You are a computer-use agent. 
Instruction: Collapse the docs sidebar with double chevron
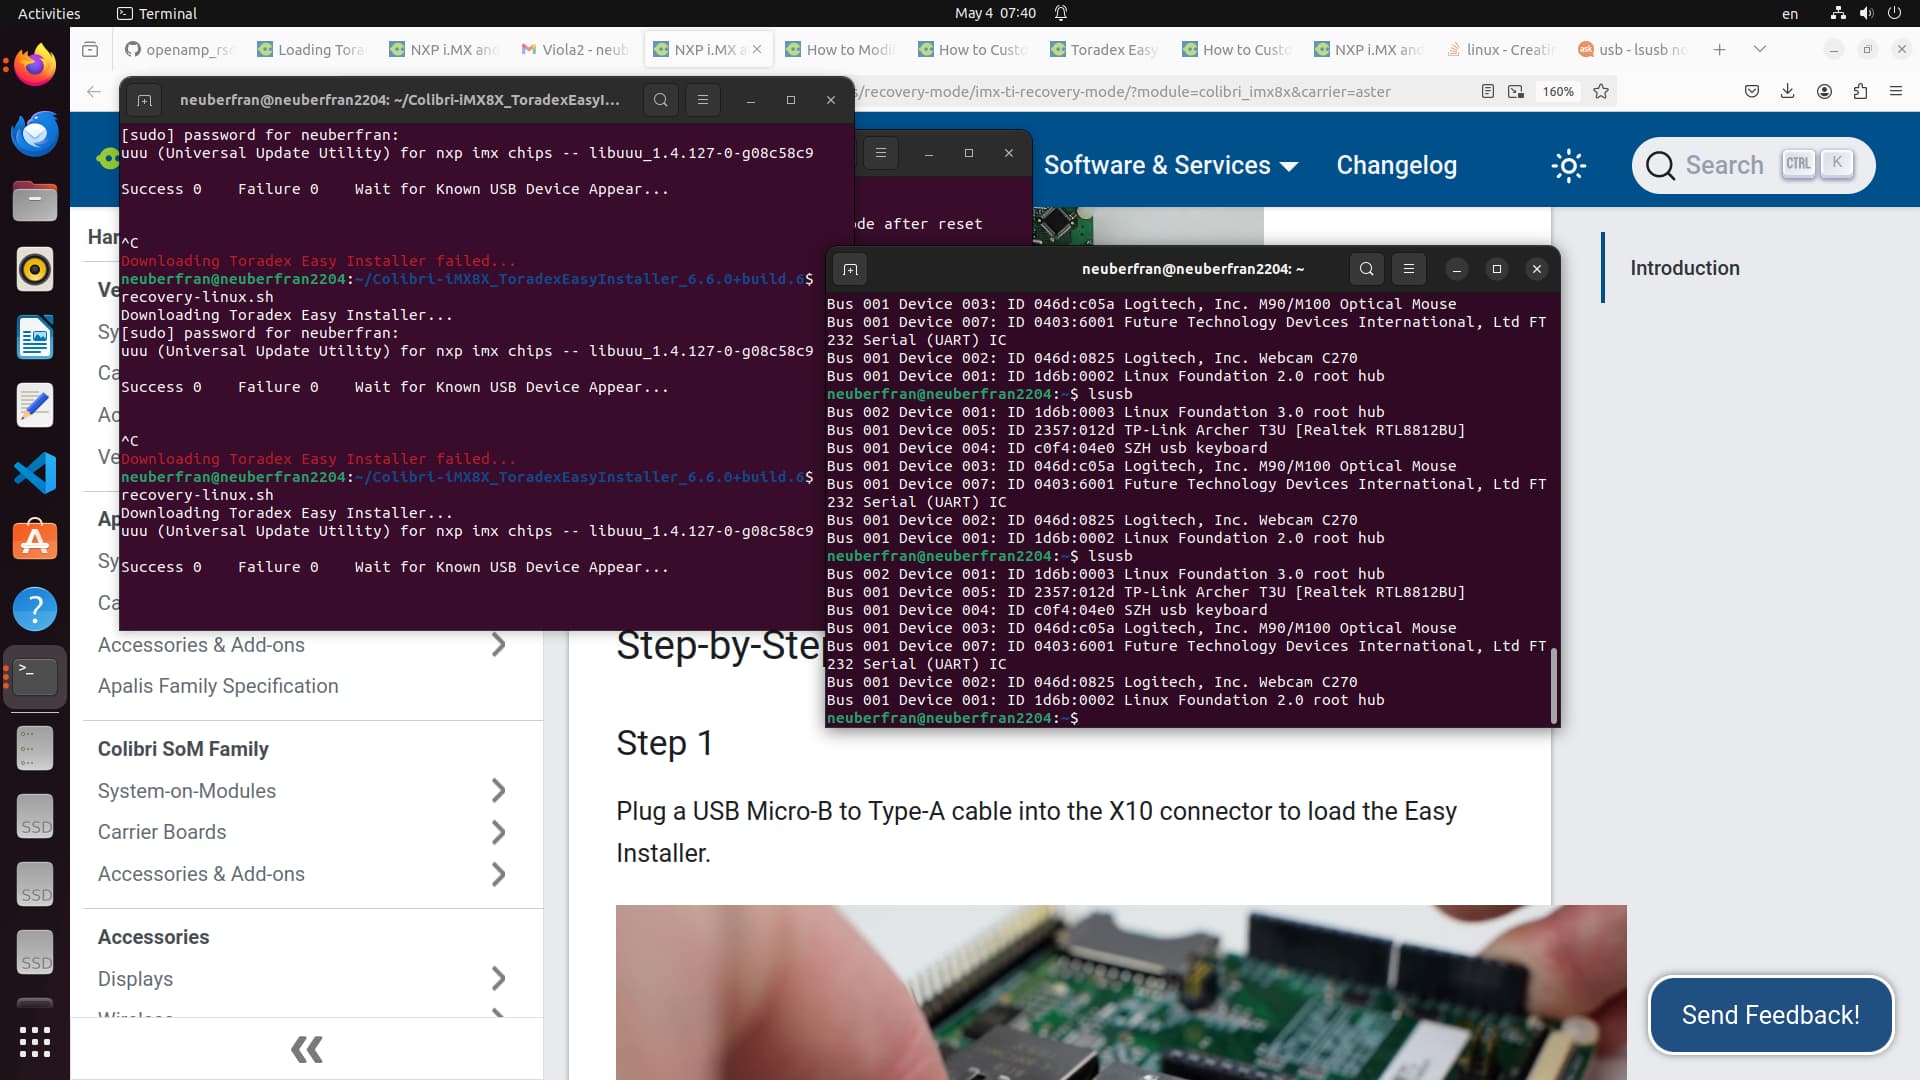[x=307, y=1049]
